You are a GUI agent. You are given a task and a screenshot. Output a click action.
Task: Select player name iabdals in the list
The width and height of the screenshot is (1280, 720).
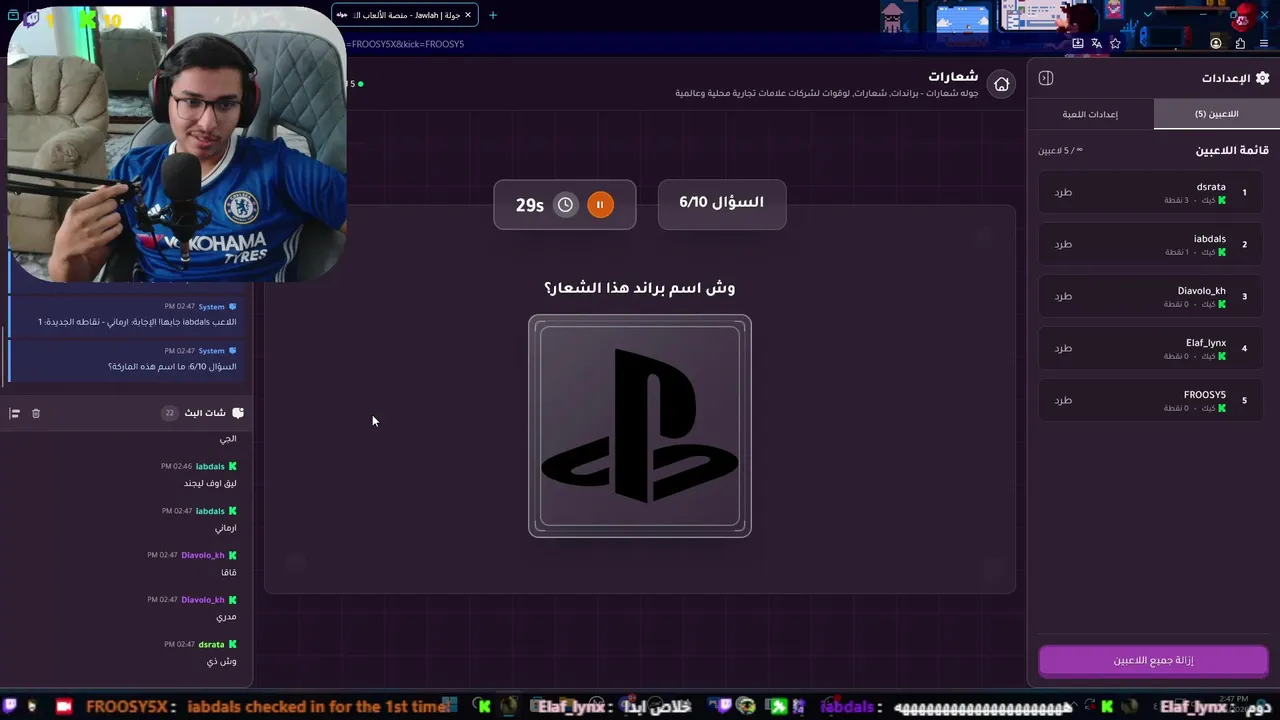click(x=1210, y=239)
